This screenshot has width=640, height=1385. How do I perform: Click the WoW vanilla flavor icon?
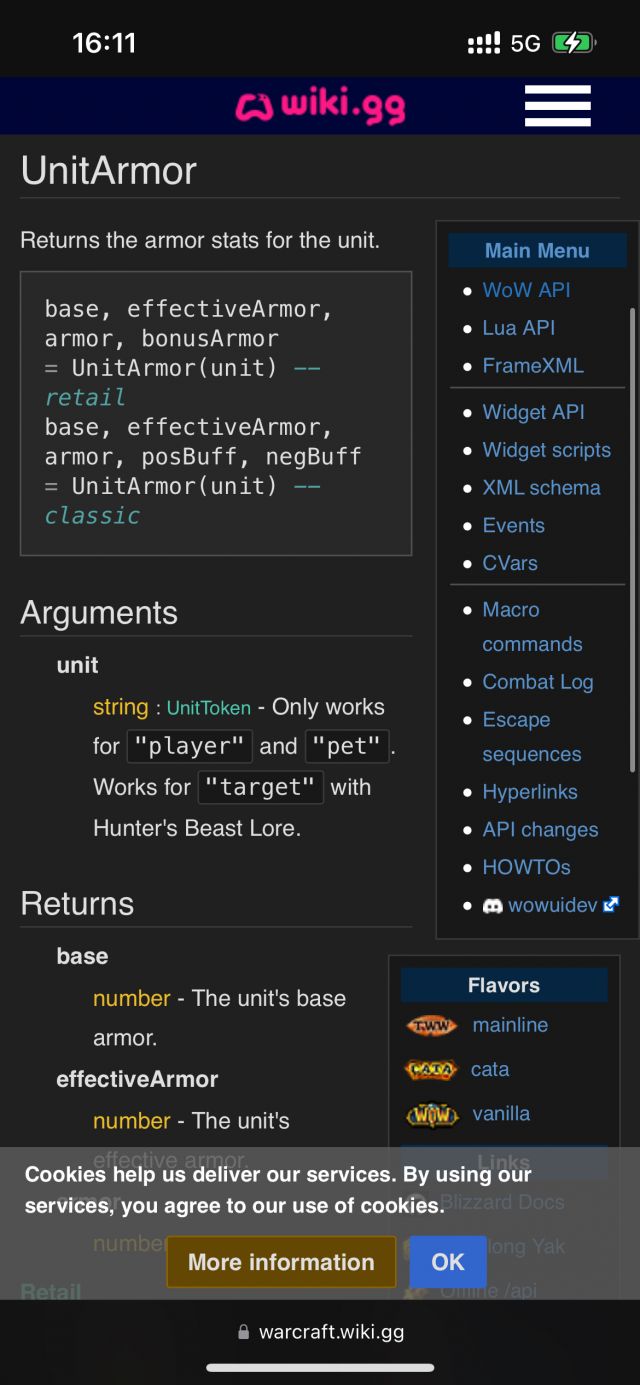[x=432, y=1114]
